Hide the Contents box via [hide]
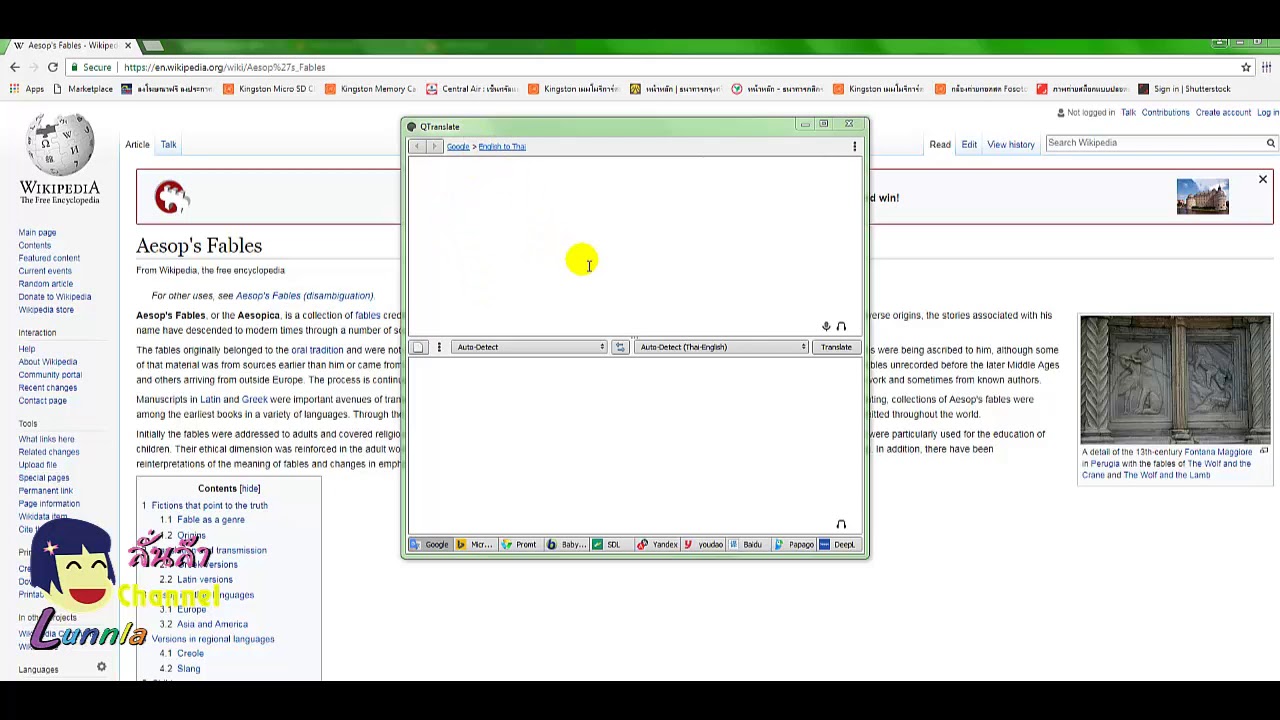 click(249, 489)
